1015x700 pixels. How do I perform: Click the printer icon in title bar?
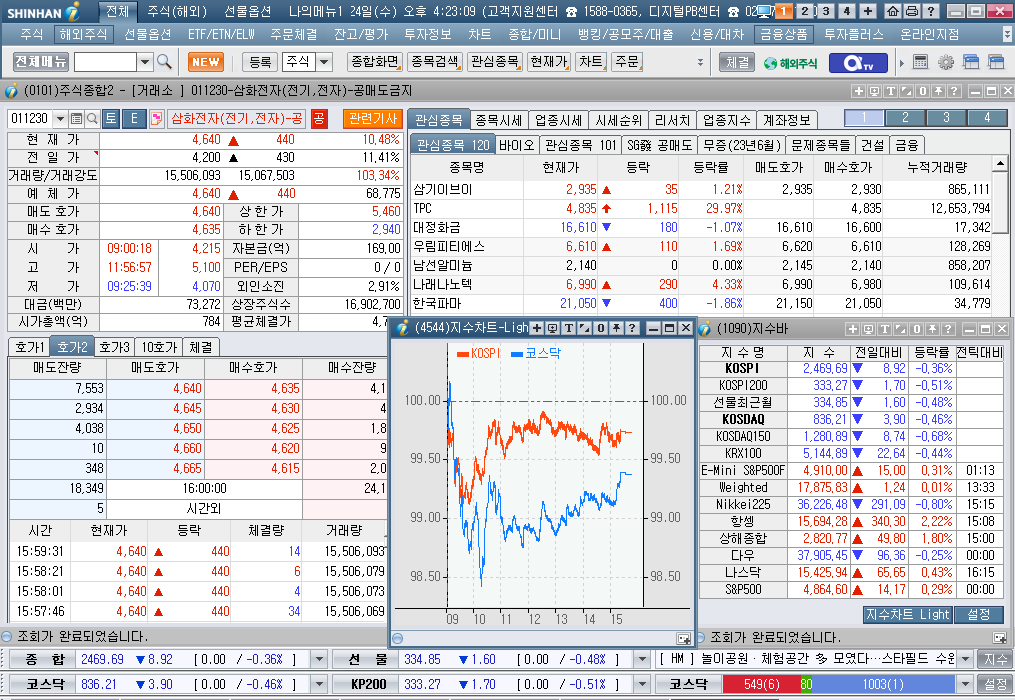(911, 11)
